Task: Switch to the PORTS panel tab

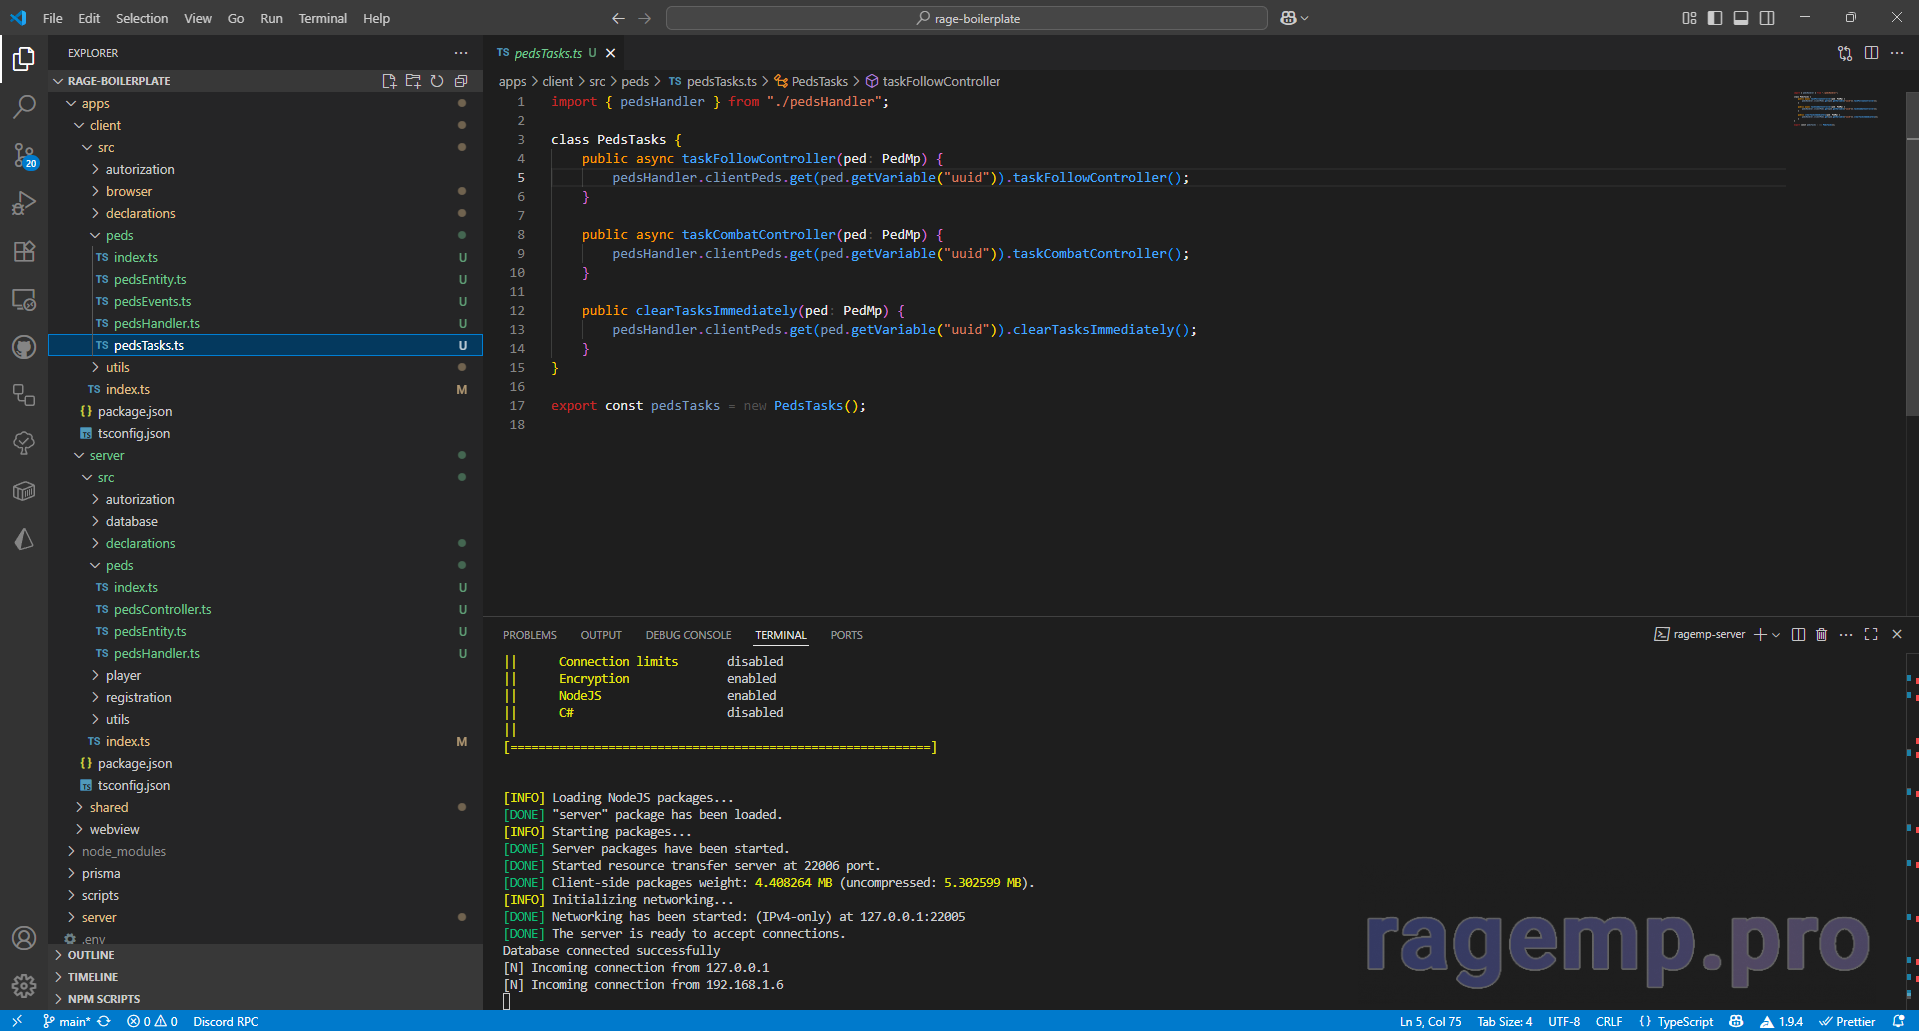Action: pyautogui.click(x=846, y=635)
